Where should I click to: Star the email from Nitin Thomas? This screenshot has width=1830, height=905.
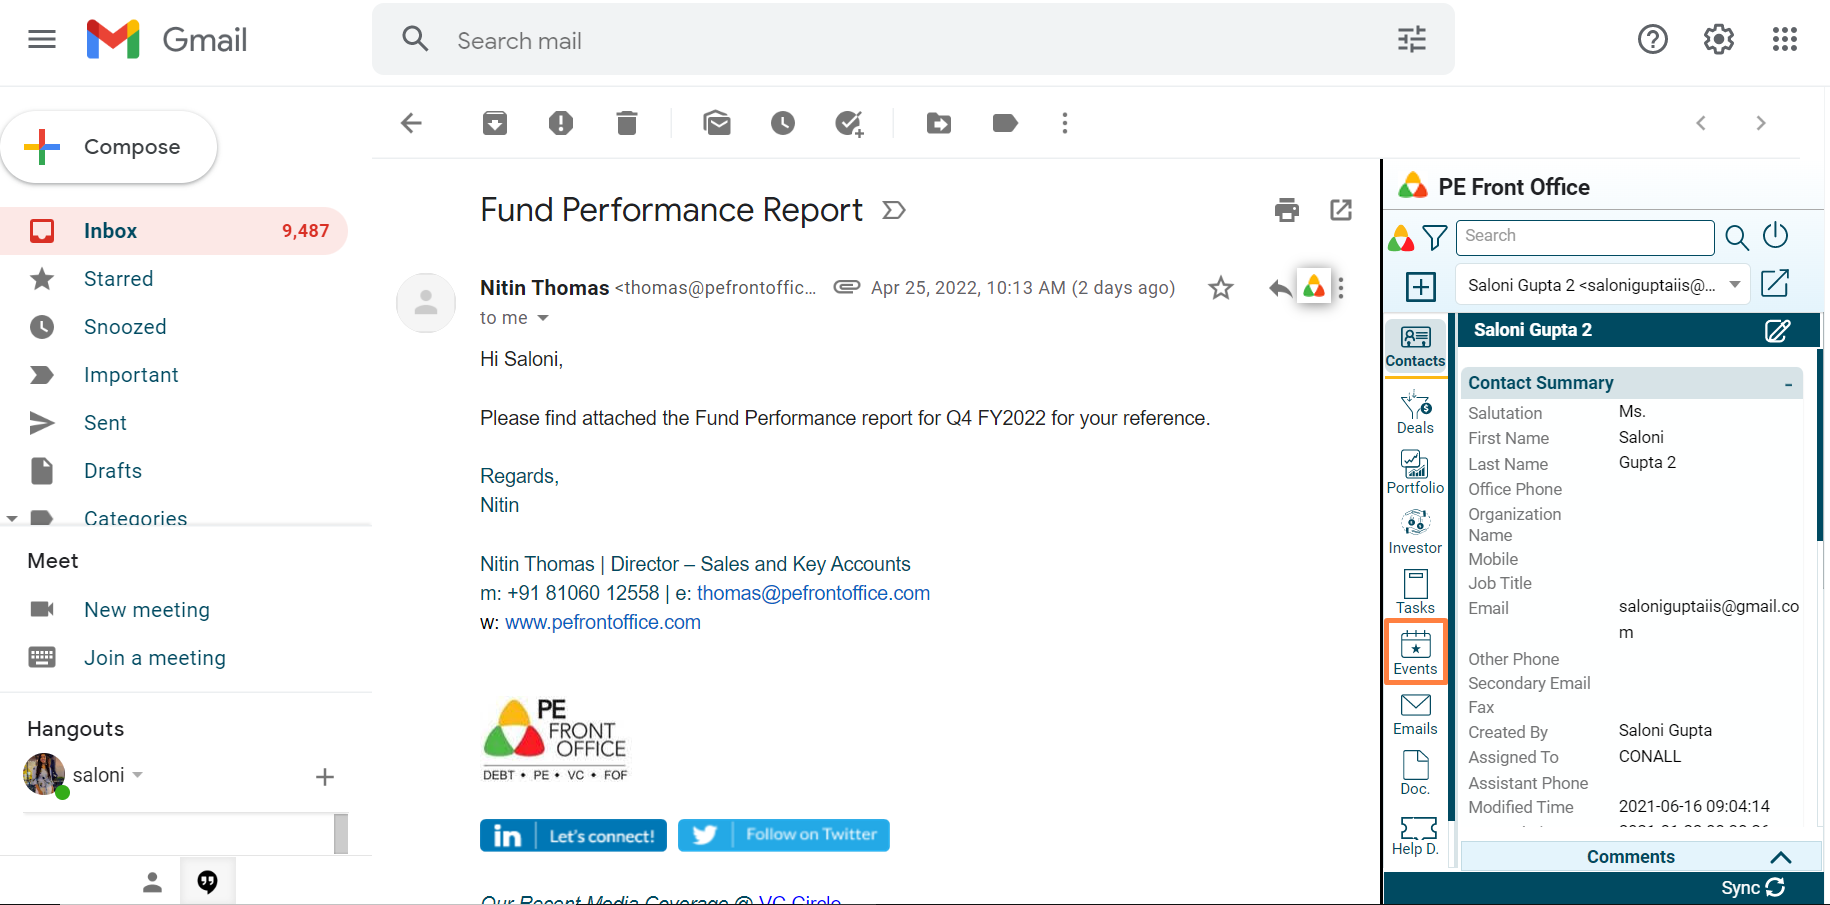point(1220,289)
